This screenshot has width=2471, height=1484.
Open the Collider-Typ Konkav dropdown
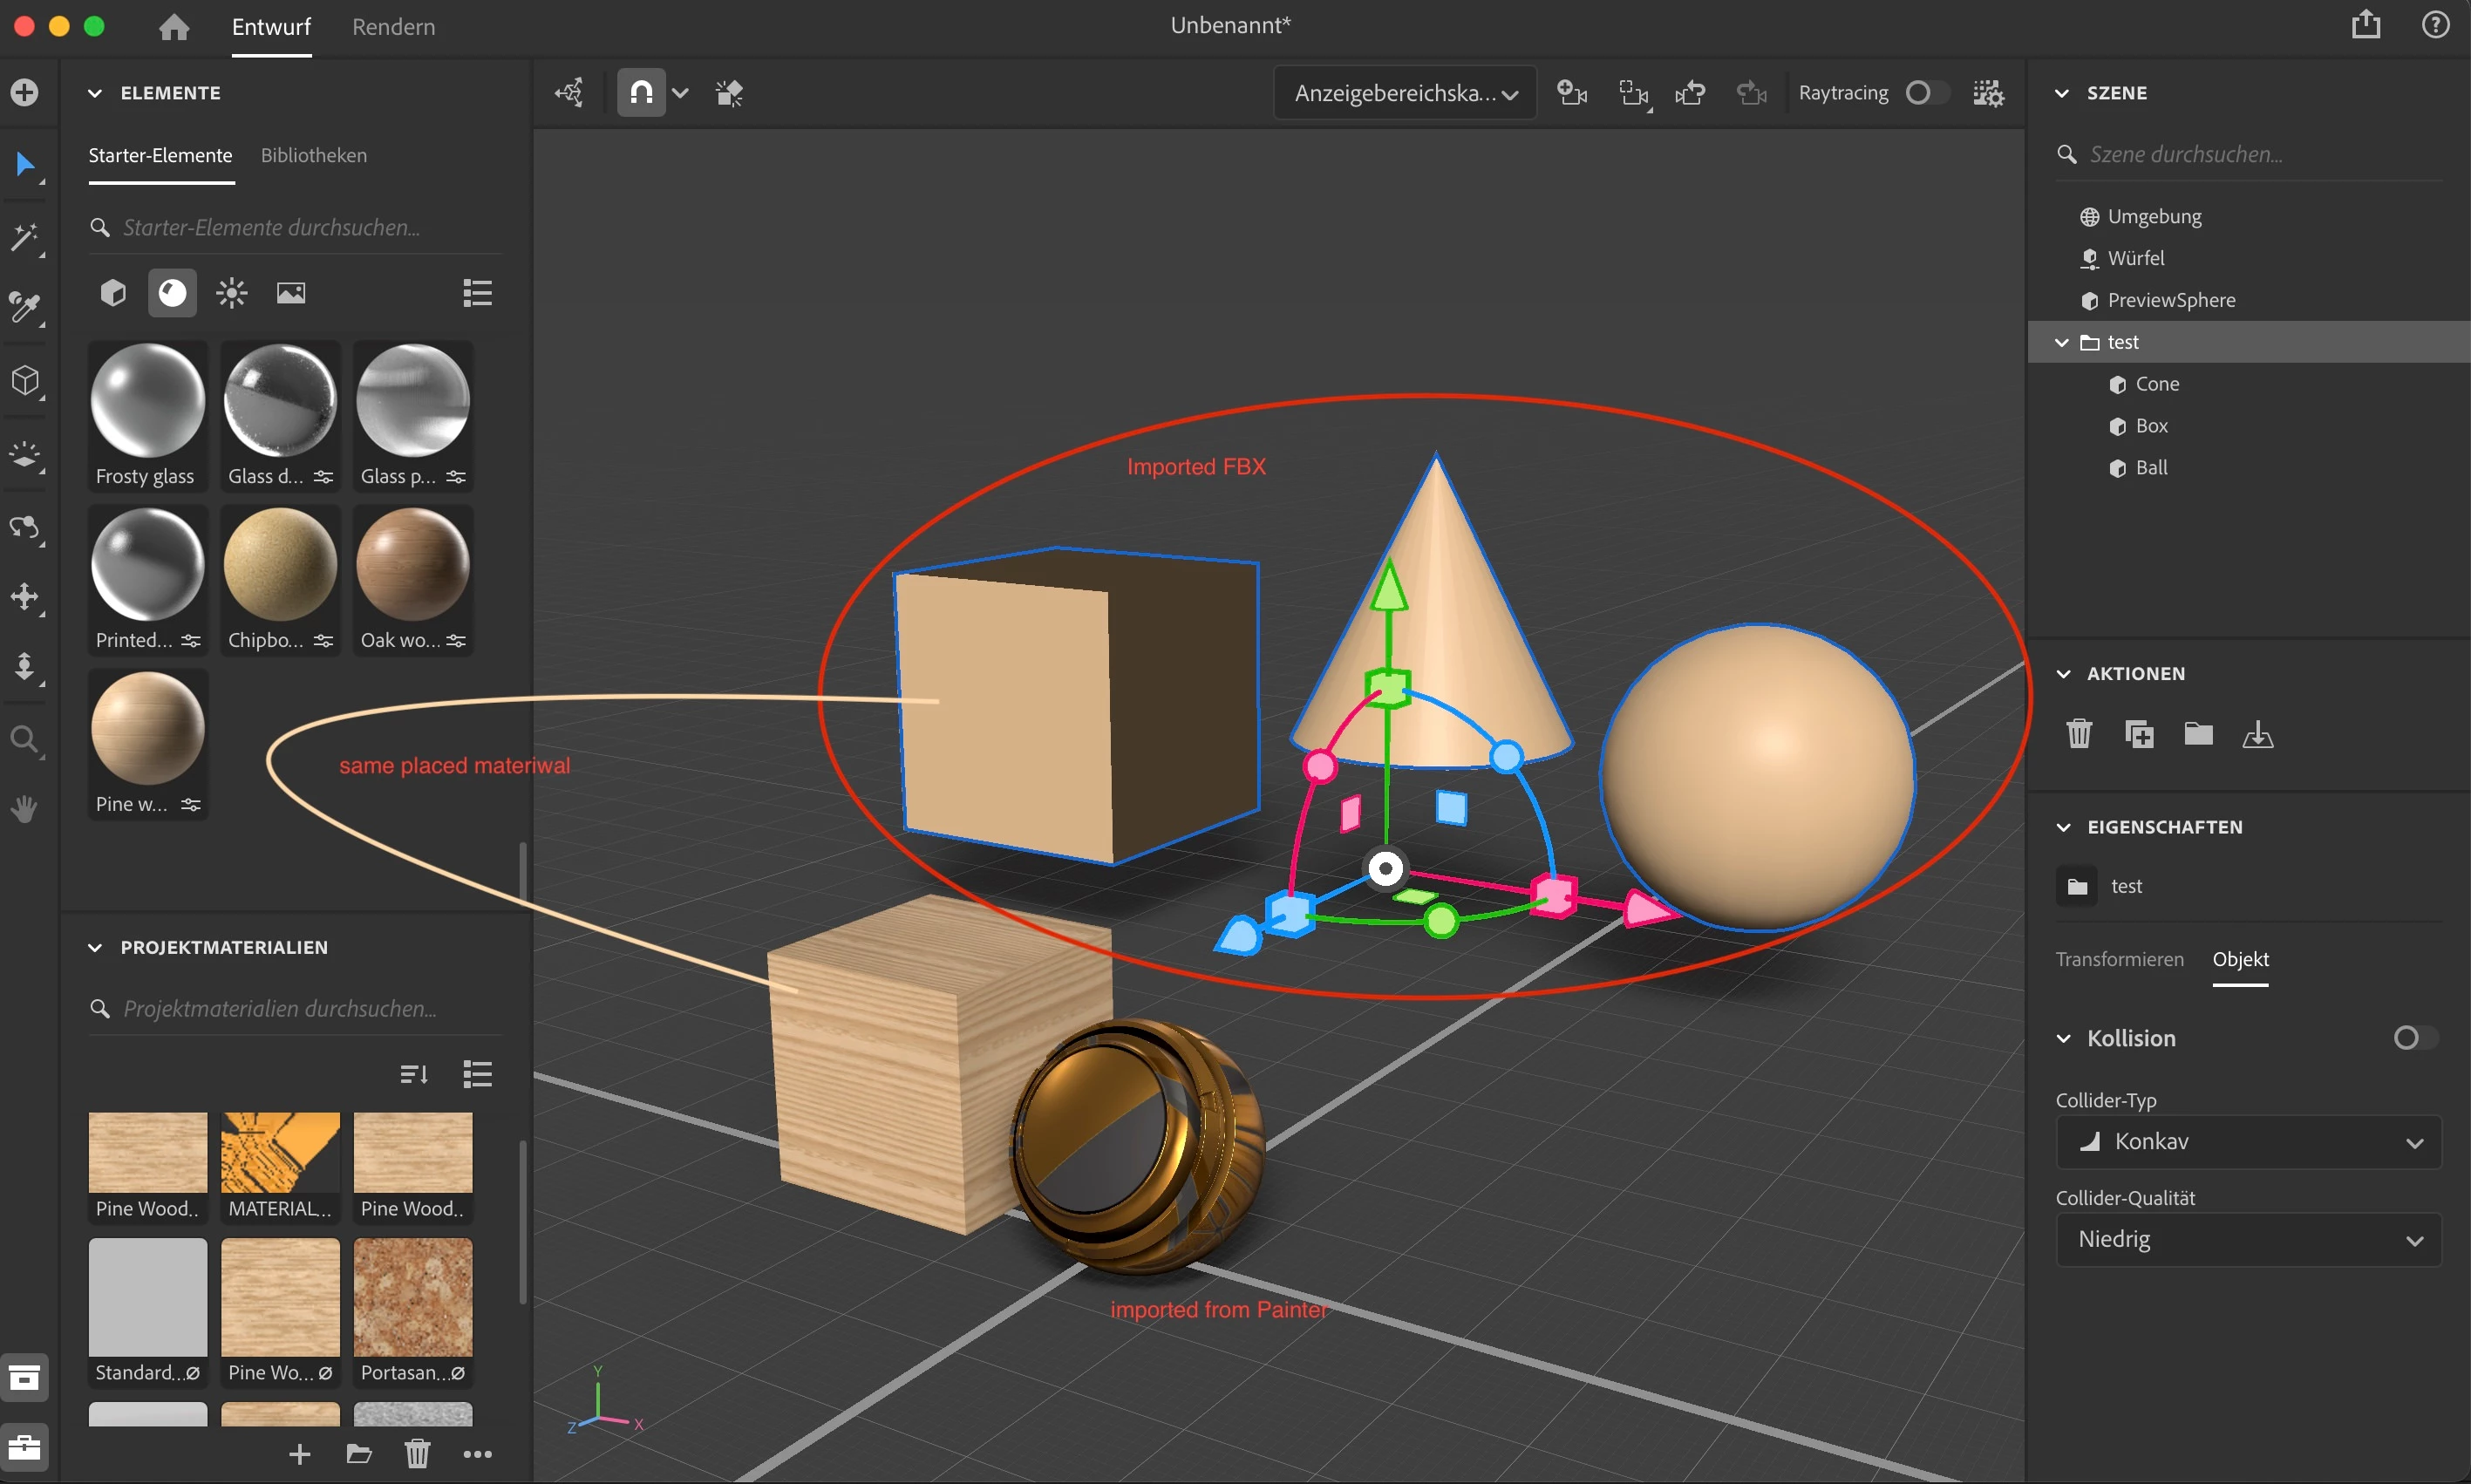tap(2248, 1142)
